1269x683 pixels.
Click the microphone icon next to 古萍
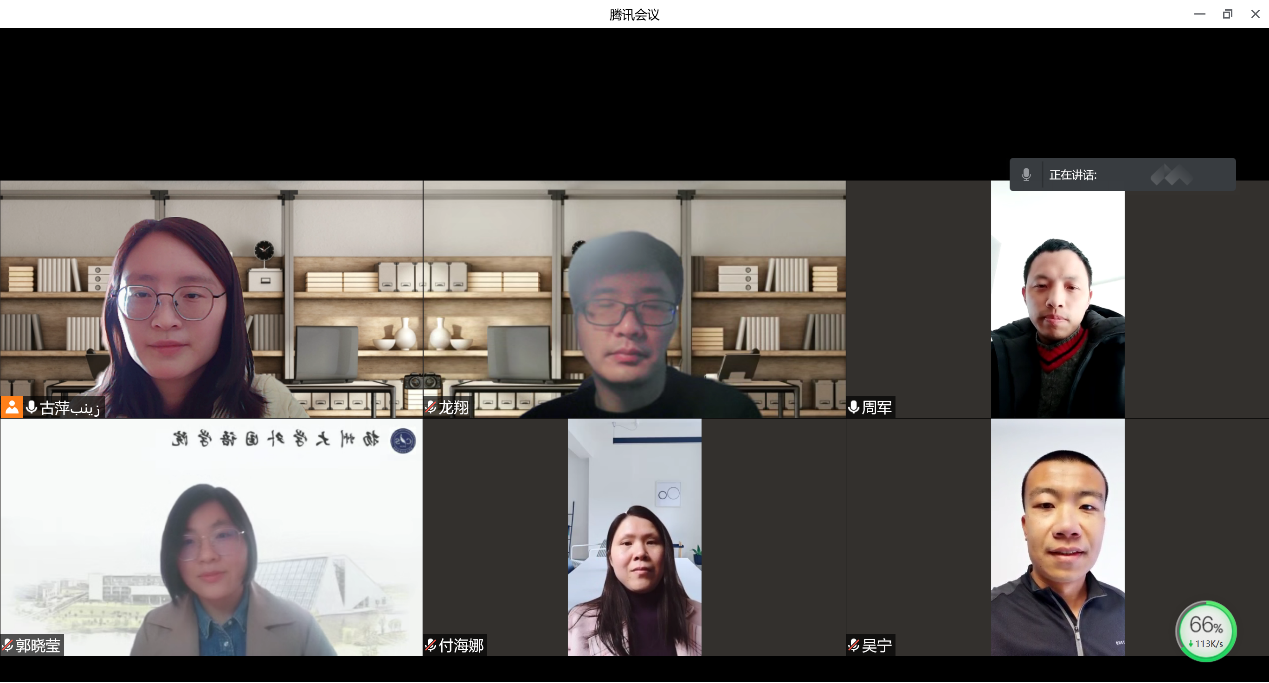(x=32, y=408)
